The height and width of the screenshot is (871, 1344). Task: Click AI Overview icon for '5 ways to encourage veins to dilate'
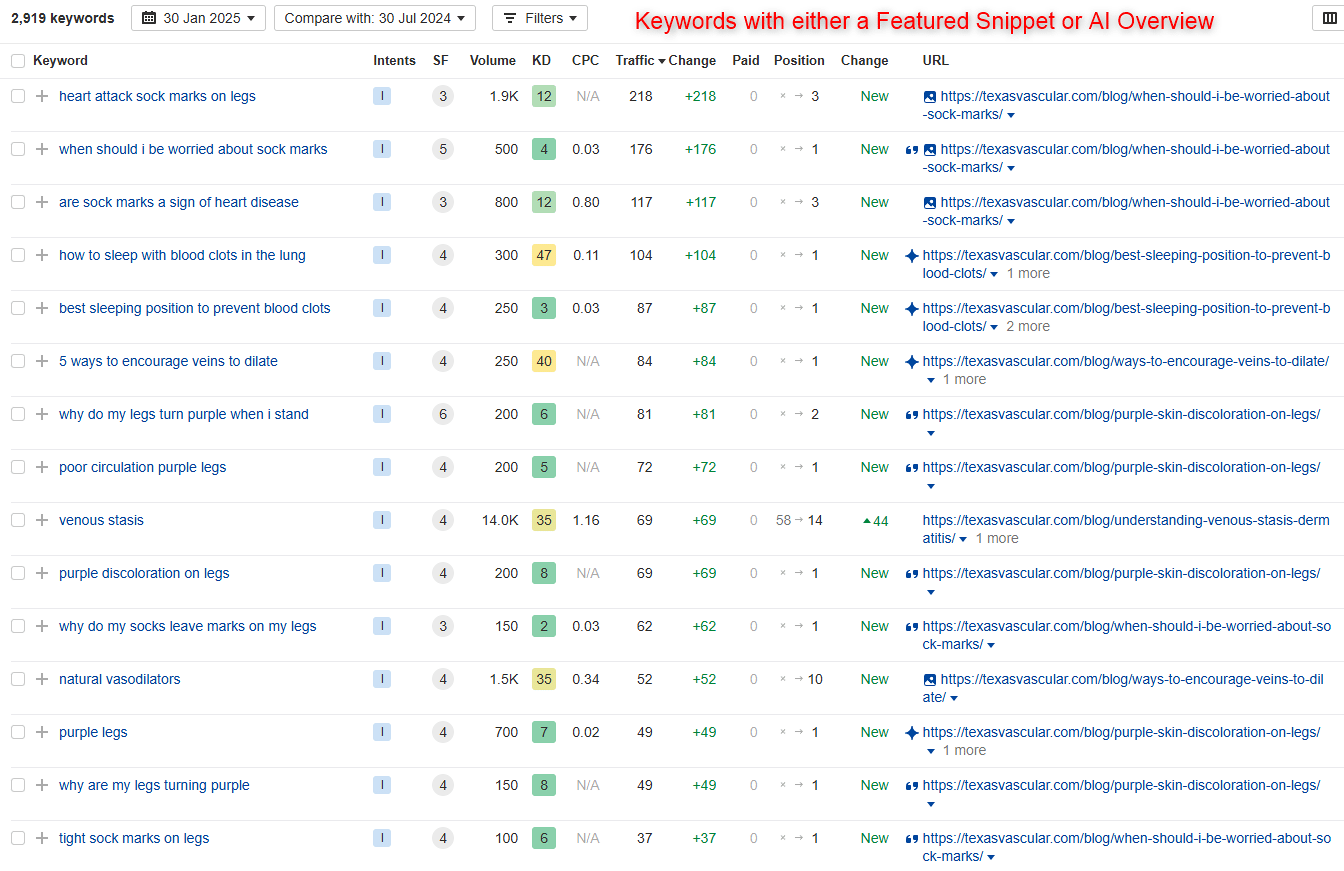pyautogui.click(x=911, y=362)
